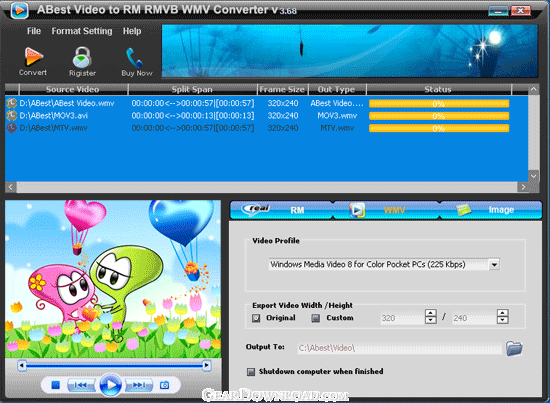This screenshot has width=550, height=403.
Task: Capture snapshot with the camera icon
Action: tap(165, 385)
